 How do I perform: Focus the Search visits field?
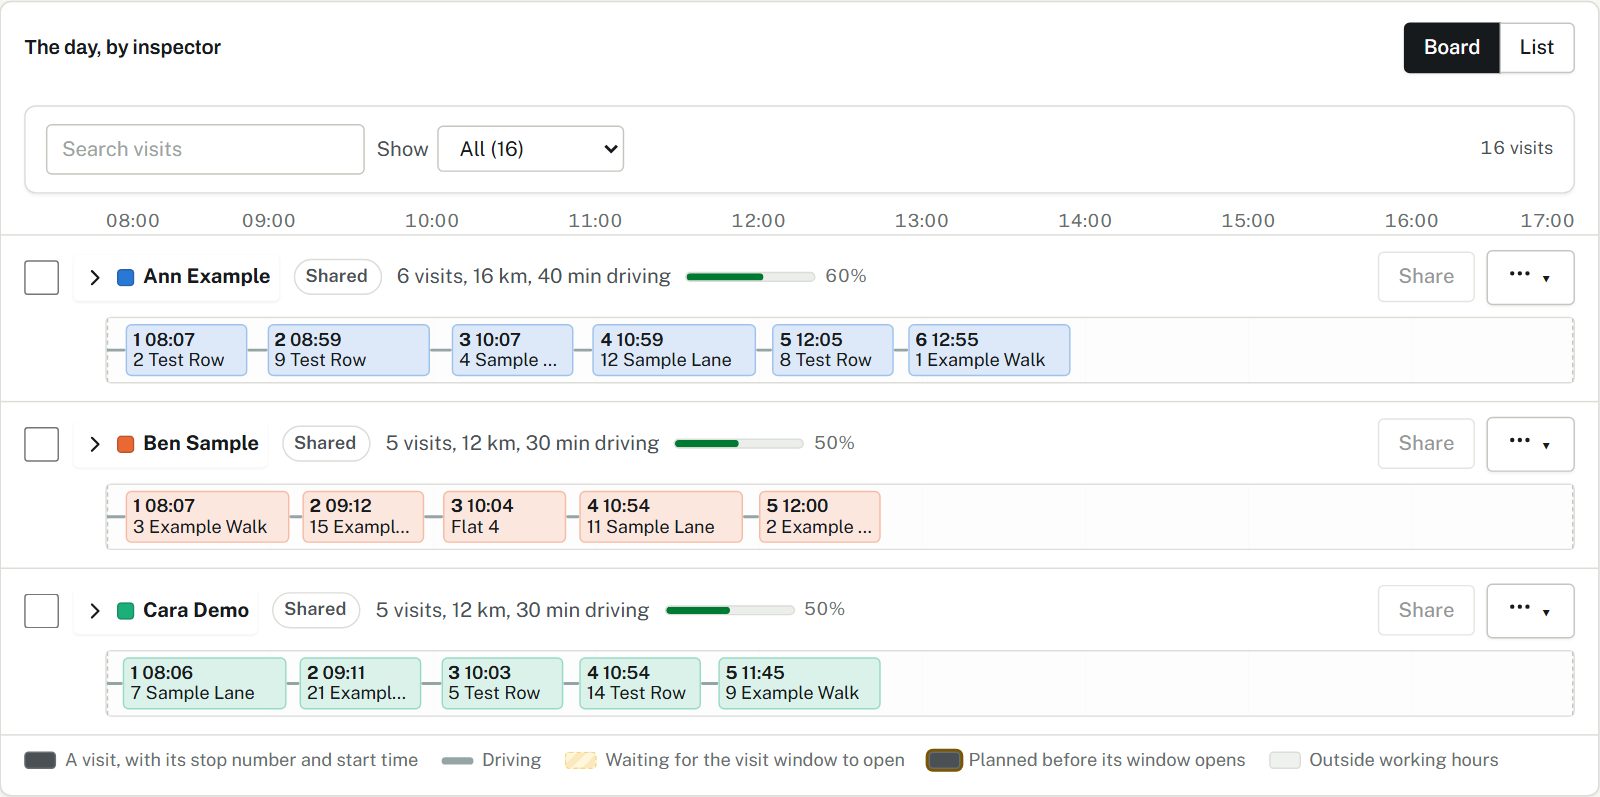pos(205,149)
